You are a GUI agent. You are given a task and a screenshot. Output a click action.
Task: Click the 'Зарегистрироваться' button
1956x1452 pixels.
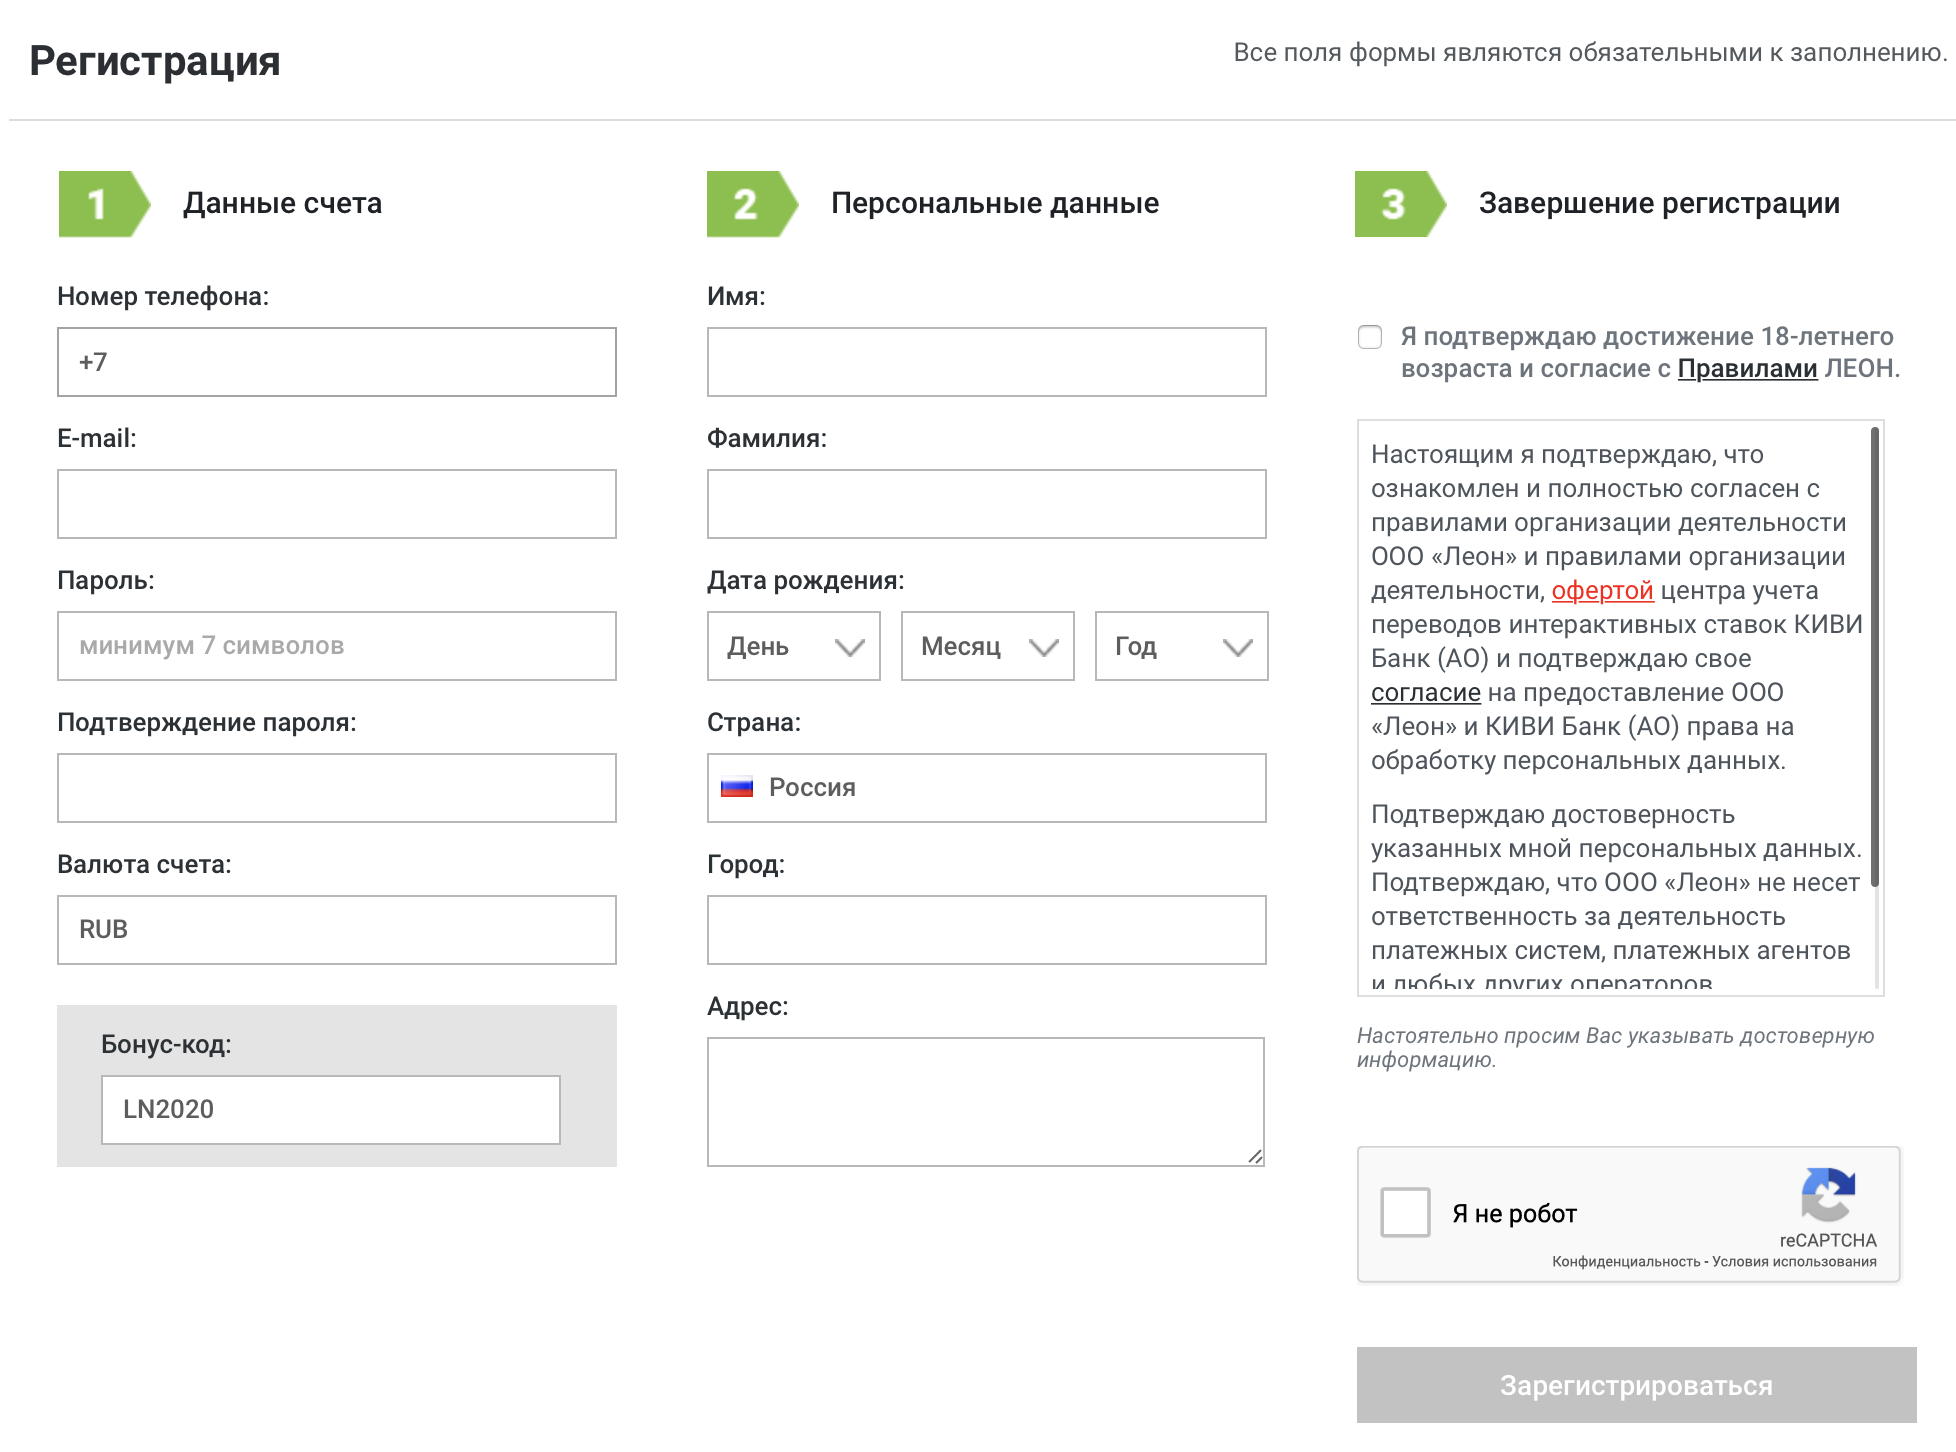point(1636,1385)
